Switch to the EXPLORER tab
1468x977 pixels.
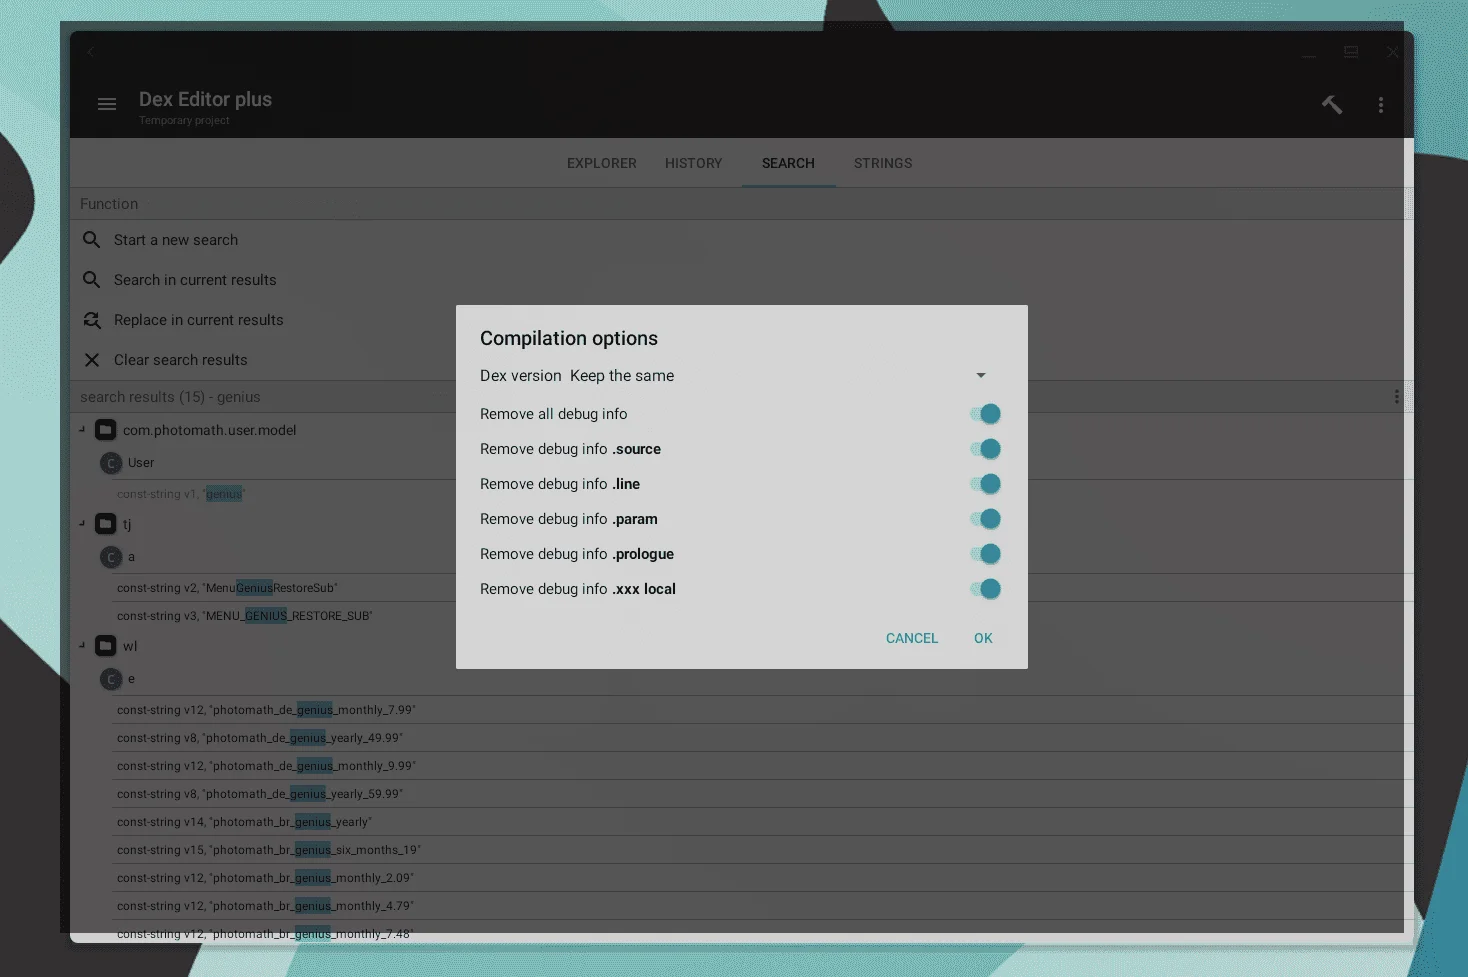click(x=602, y=163)
